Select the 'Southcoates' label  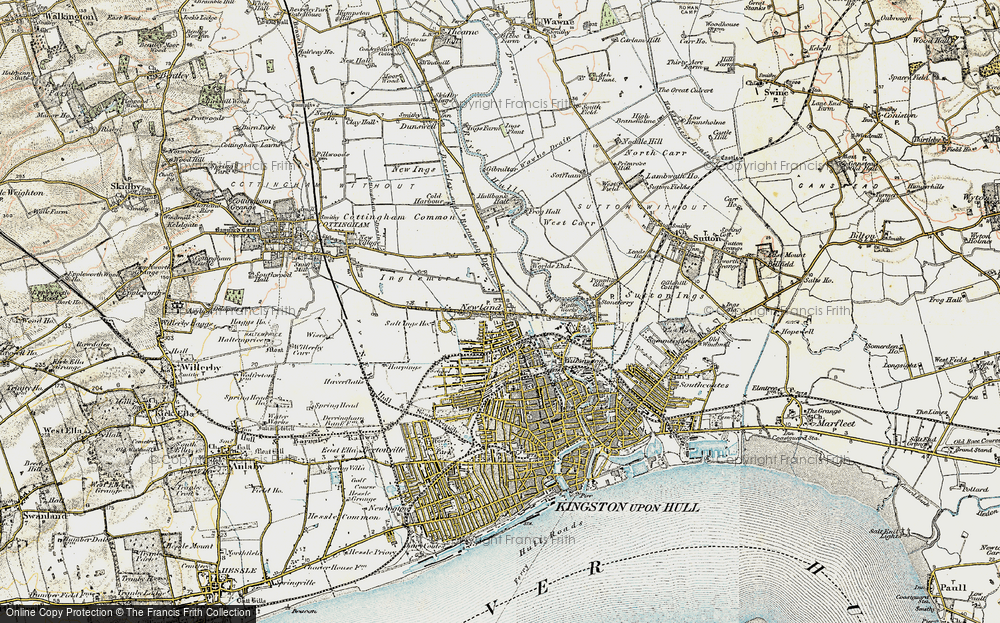703,386
